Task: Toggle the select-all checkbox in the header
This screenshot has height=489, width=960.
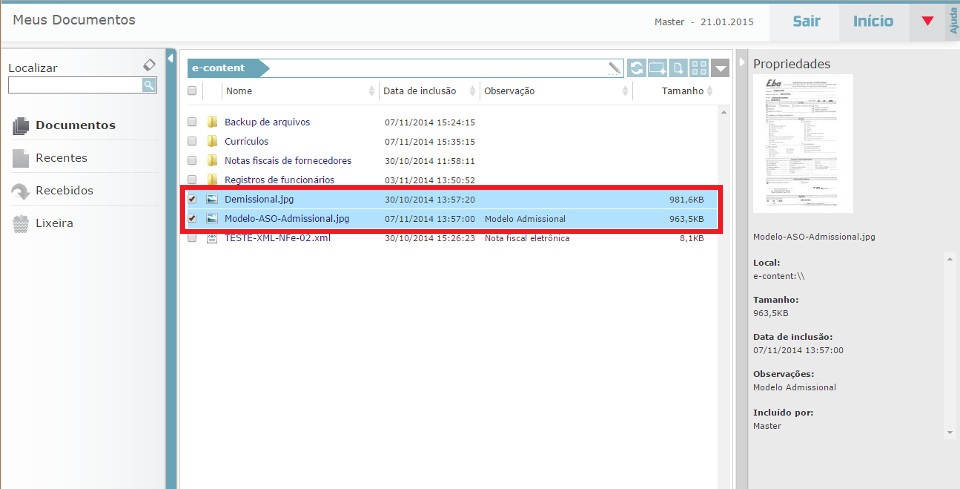Action: [192, 91]
